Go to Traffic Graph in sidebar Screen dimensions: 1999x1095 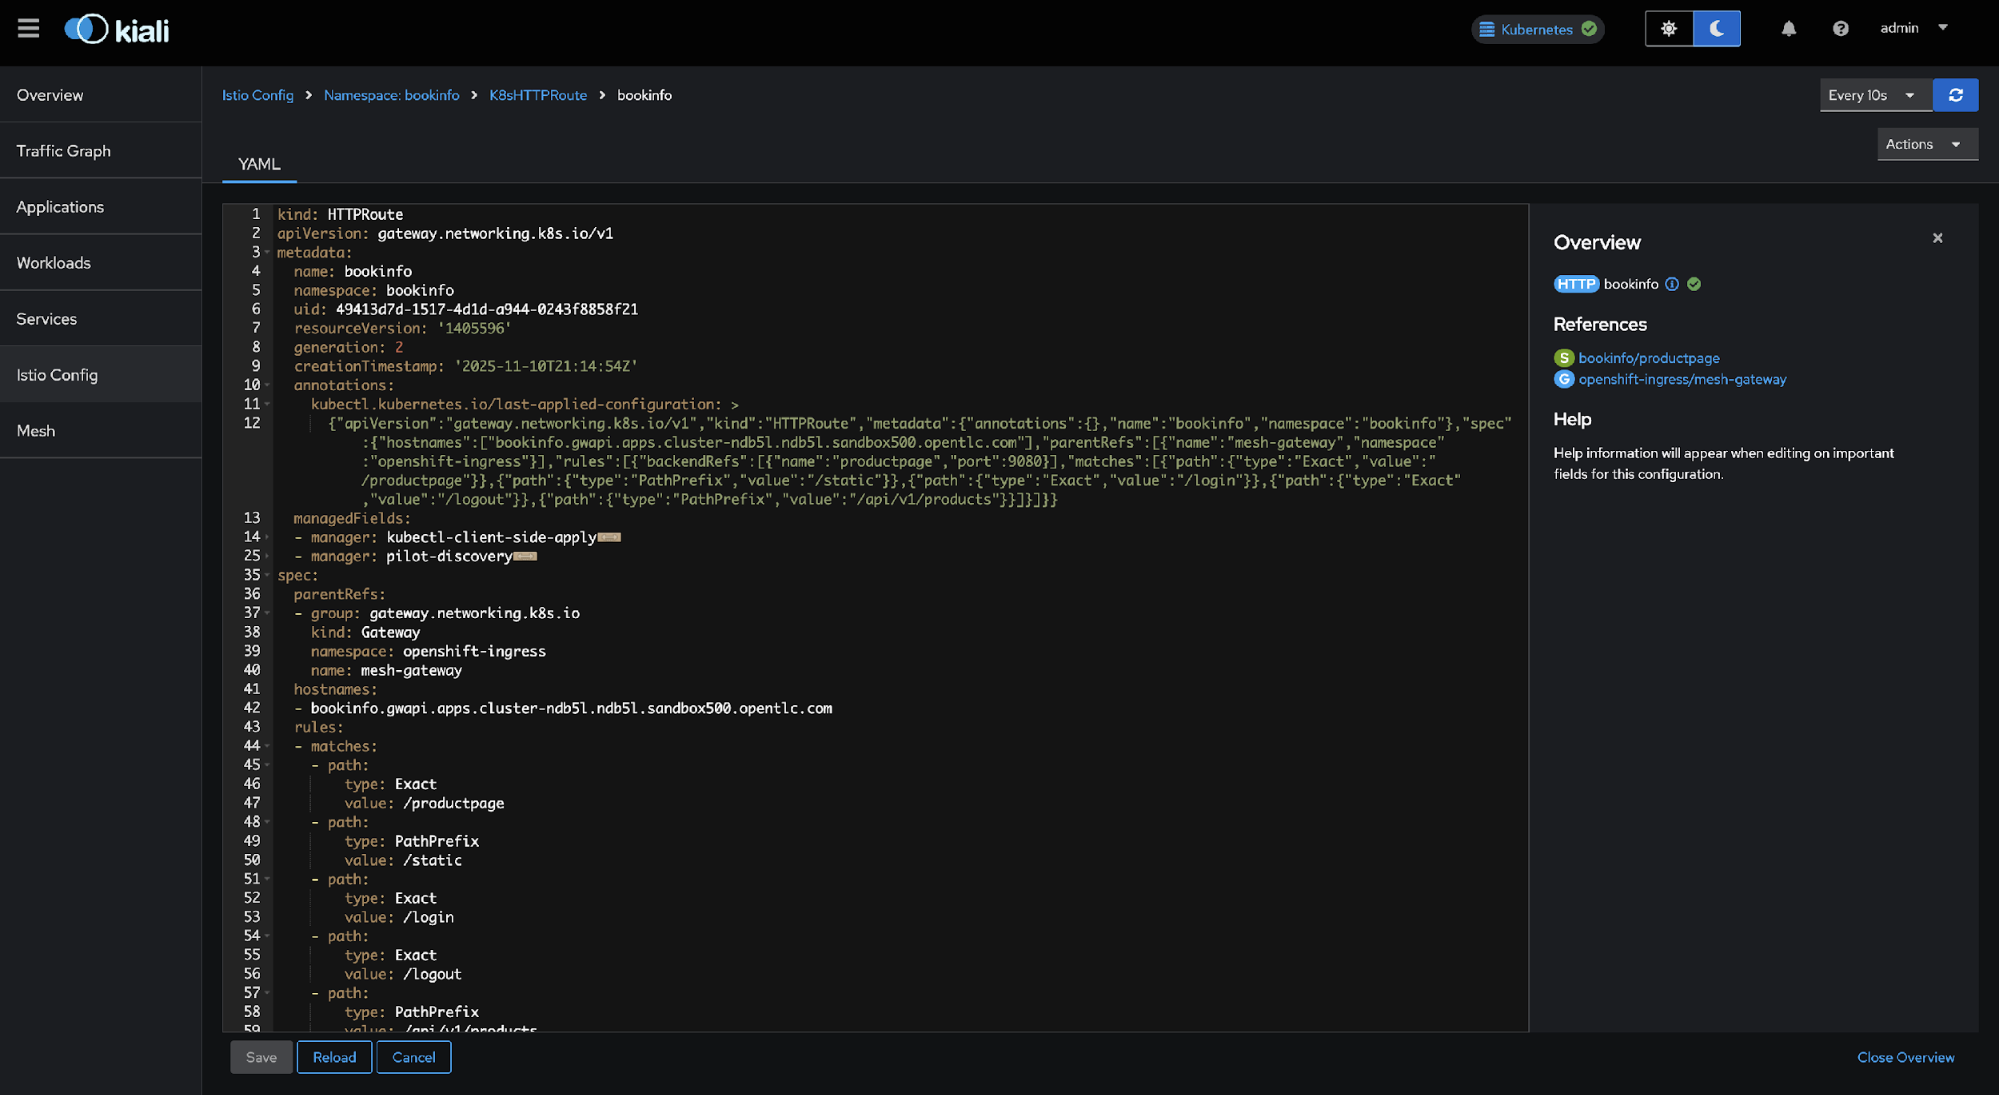64,151
